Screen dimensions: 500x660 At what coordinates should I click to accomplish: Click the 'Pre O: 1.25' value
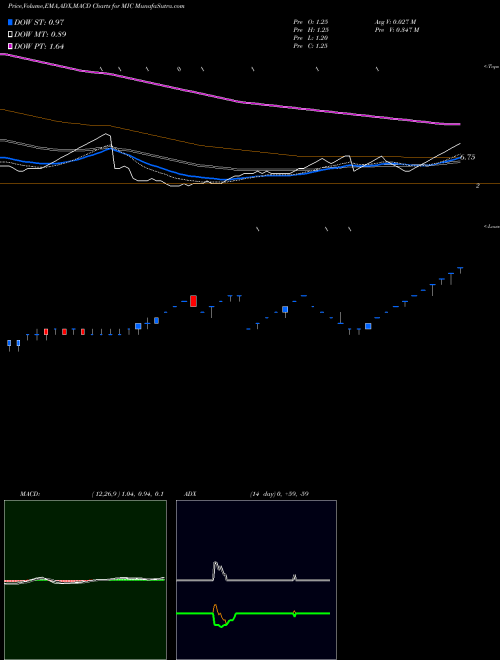(311, 22)
